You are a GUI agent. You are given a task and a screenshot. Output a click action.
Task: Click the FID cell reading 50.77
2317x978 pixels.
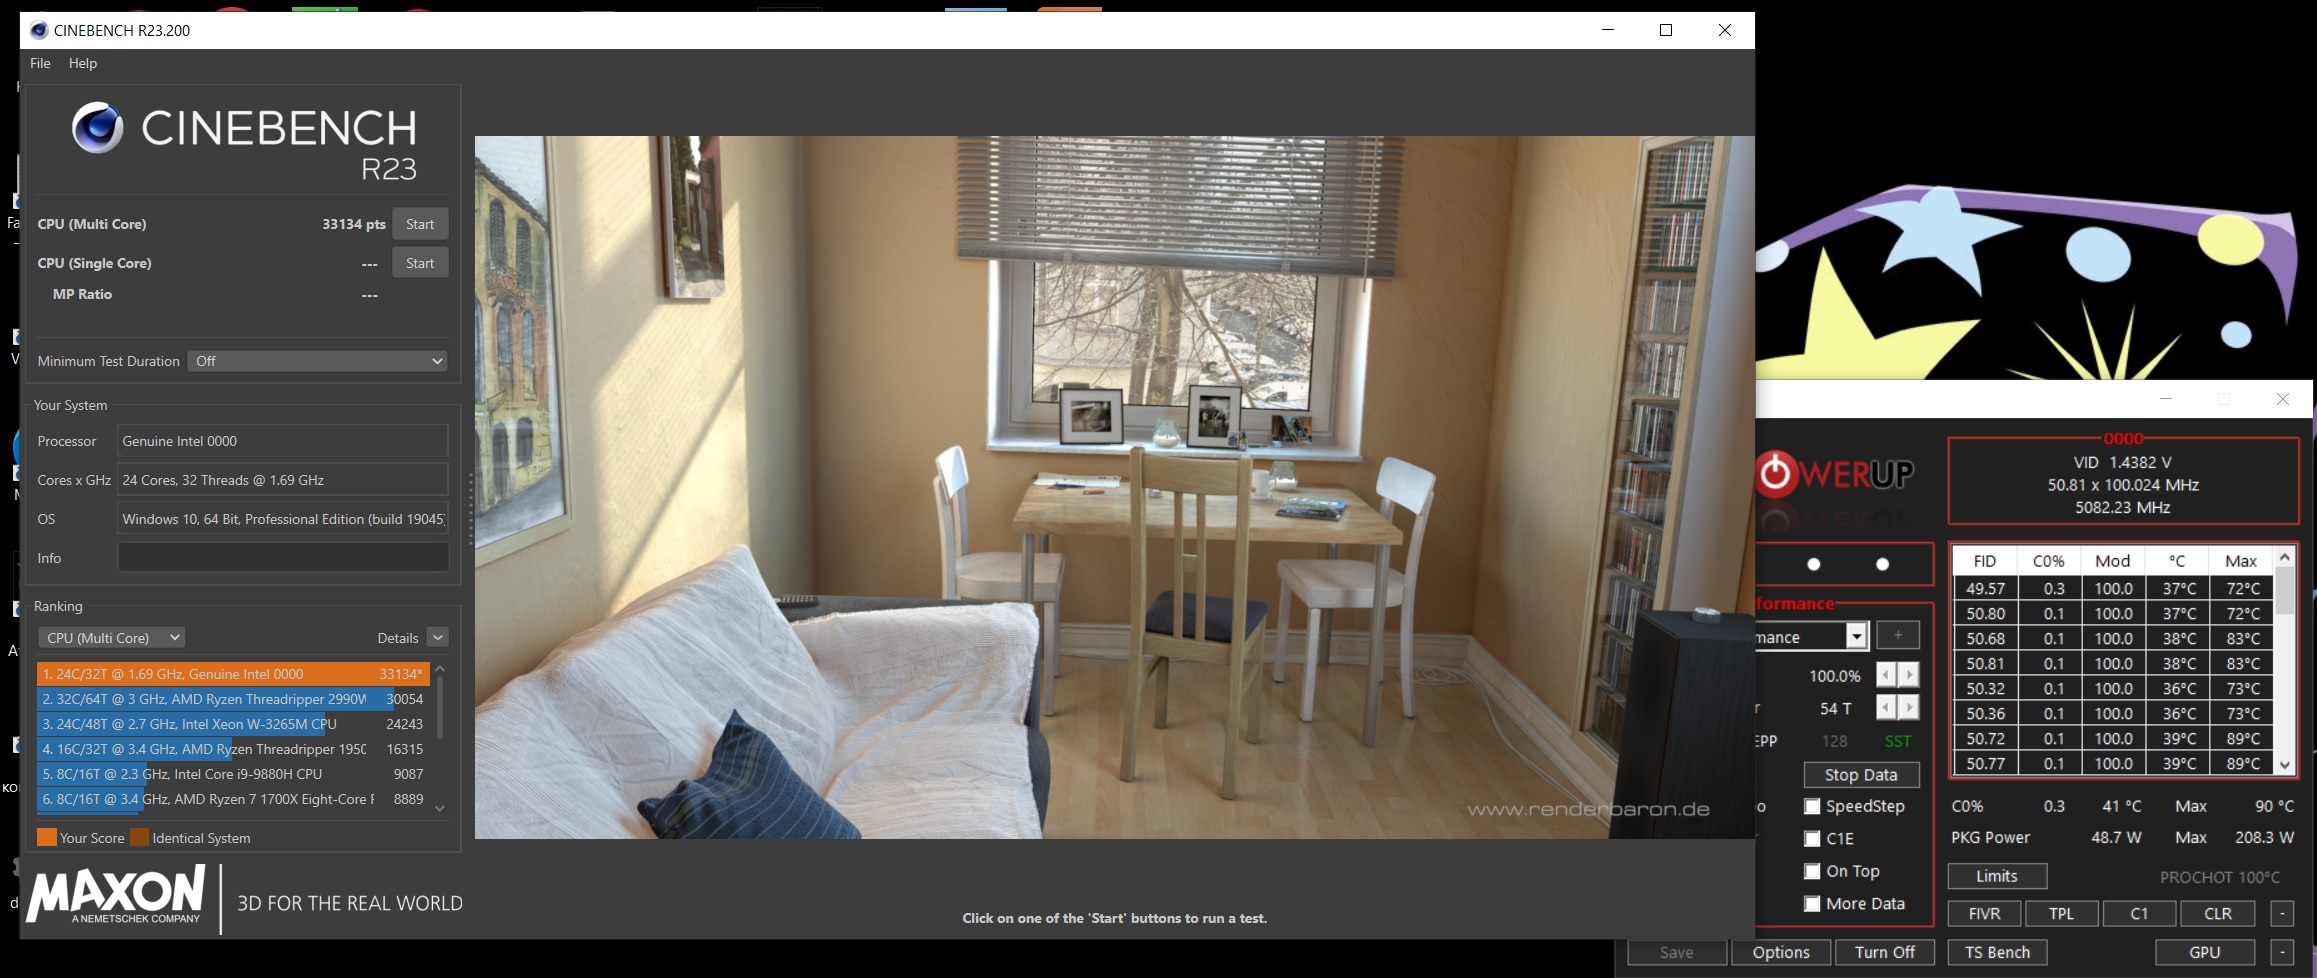click(1985, 764)
